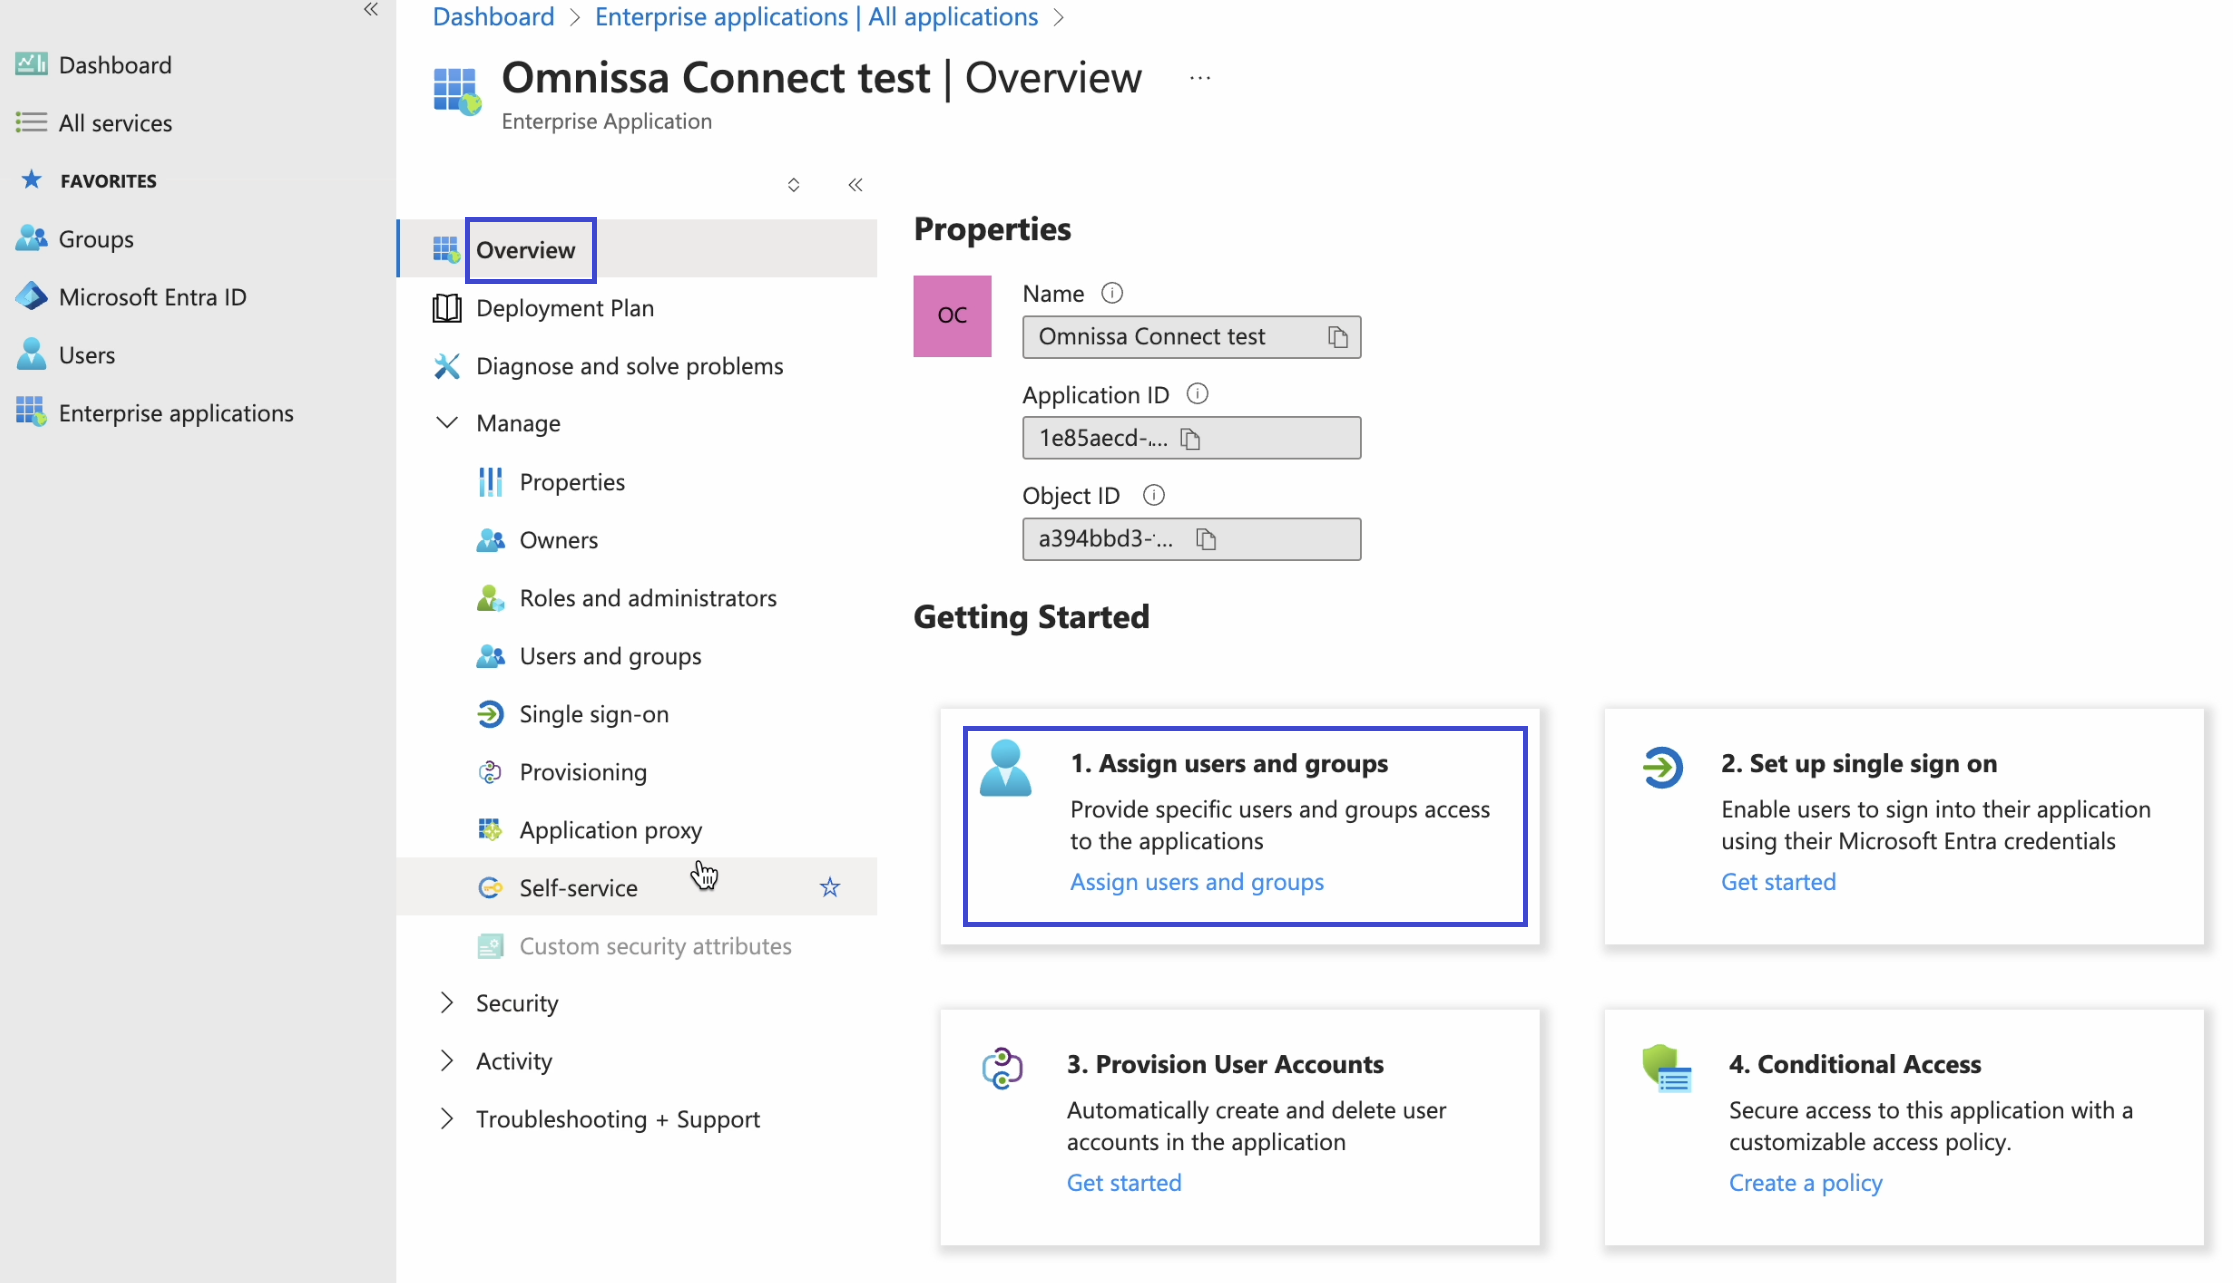This screenshot has width=2233, height=1283.
Task: Expand the Activity section
Action: coord(447,1061)
